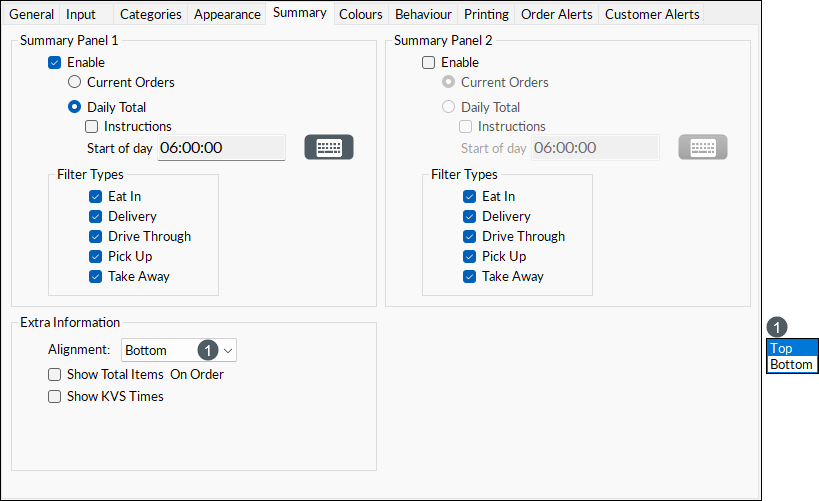Select Top in the alignment list
Screen dimensions: 819x501
click(792, 348)
